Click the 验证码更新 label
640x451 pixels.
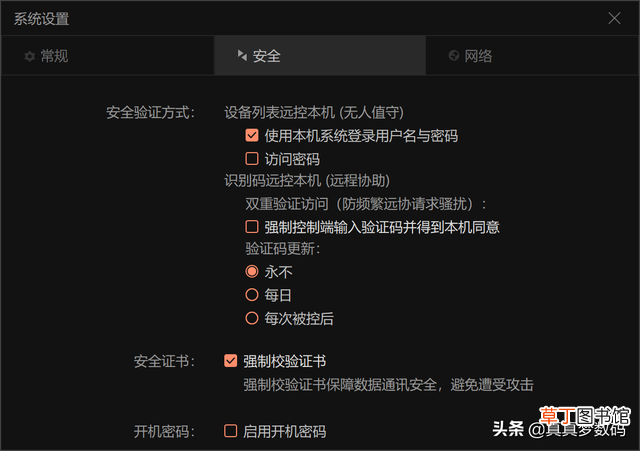pyautogui.click(x=283, y=249)
